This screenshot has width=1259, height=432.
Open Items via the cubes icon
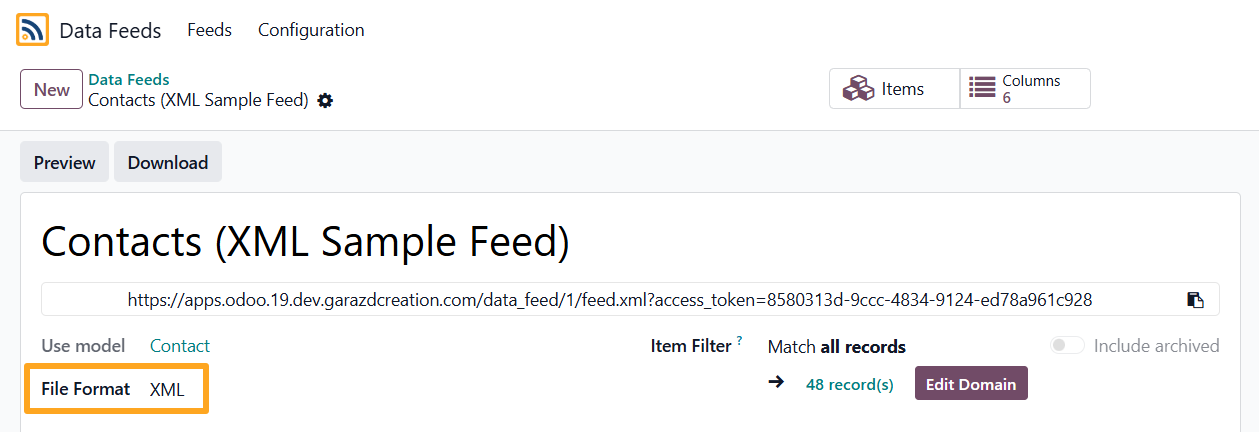(x=858, y=89)
